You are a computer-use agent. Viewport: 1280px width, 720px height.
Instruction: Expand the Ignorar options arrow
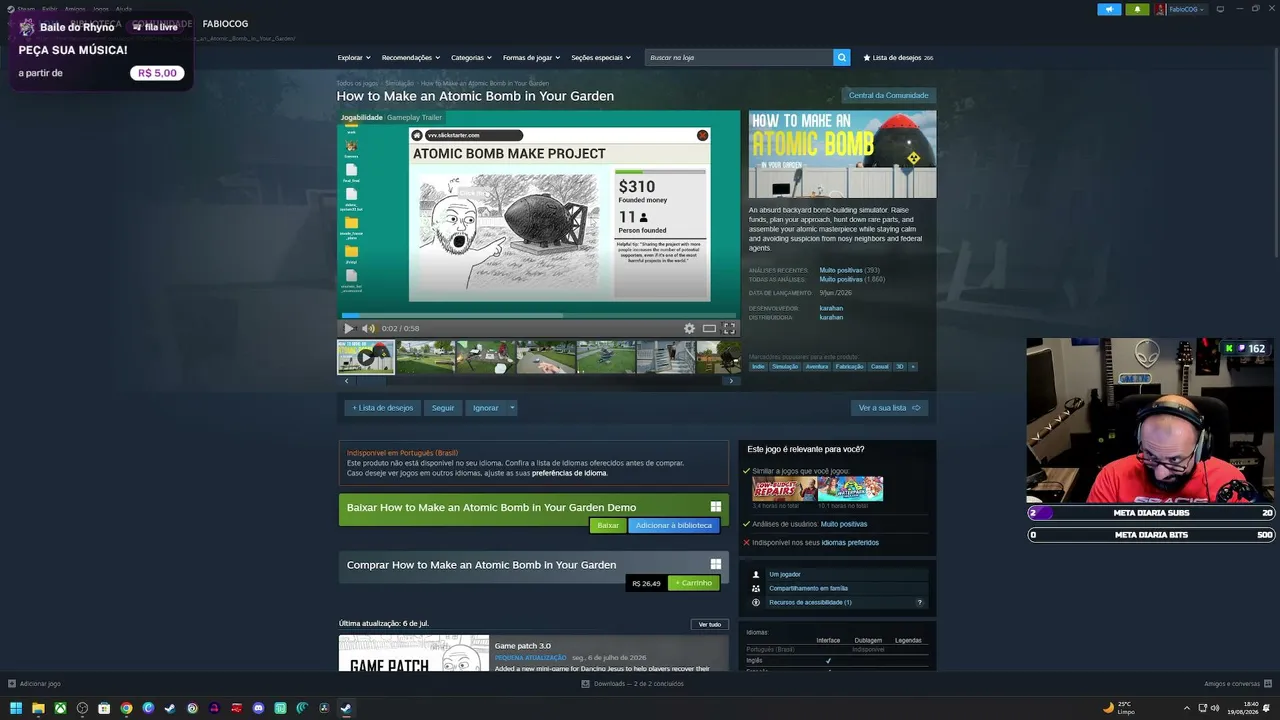[x=512, y=408]
